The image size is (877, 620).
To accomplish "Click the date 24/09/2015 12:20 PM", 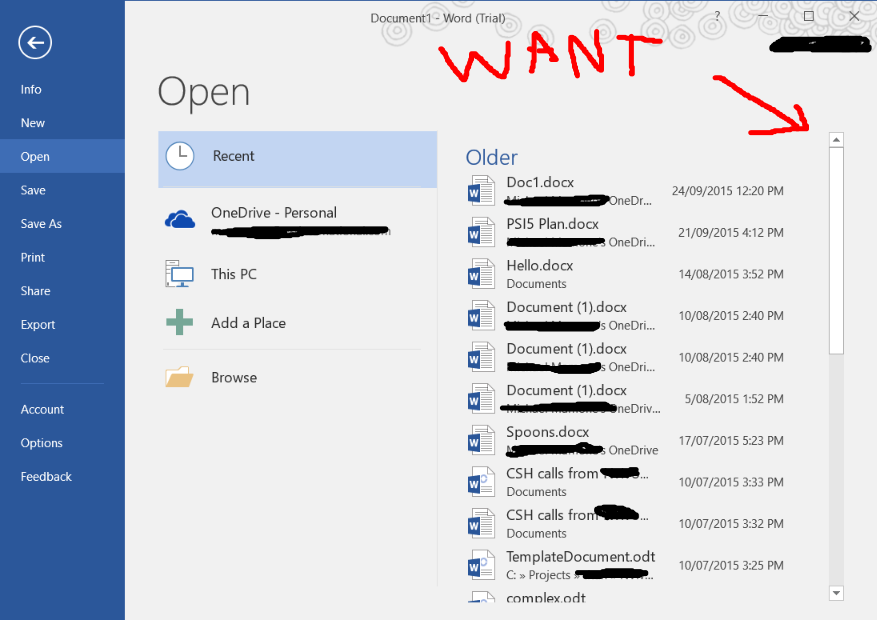I will point(727,191).
